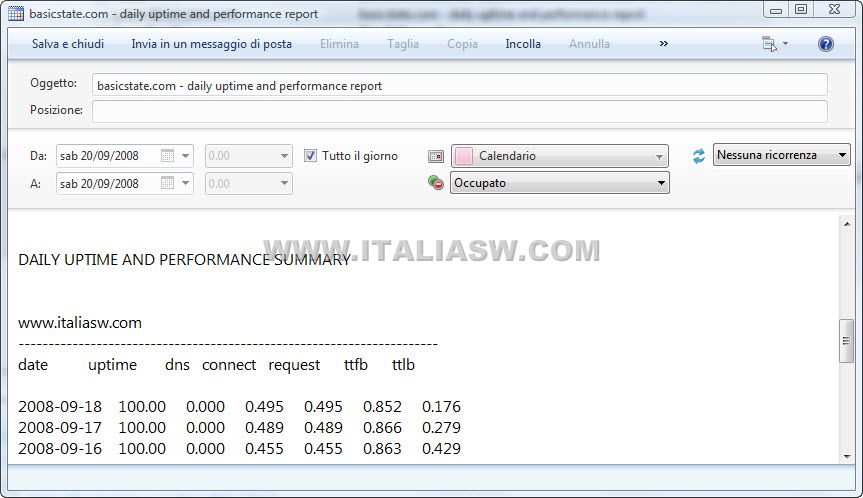Click the pink calendar color swatch
This screenshot has width=863, height=498.
coord(463,156)
